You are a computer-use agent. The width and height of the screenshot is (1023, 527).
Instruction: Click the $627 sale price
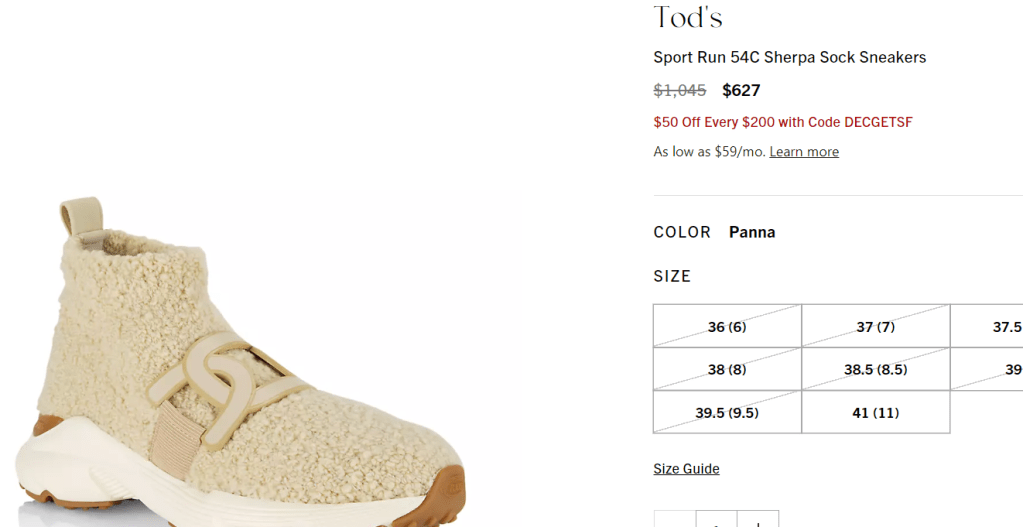741,90
